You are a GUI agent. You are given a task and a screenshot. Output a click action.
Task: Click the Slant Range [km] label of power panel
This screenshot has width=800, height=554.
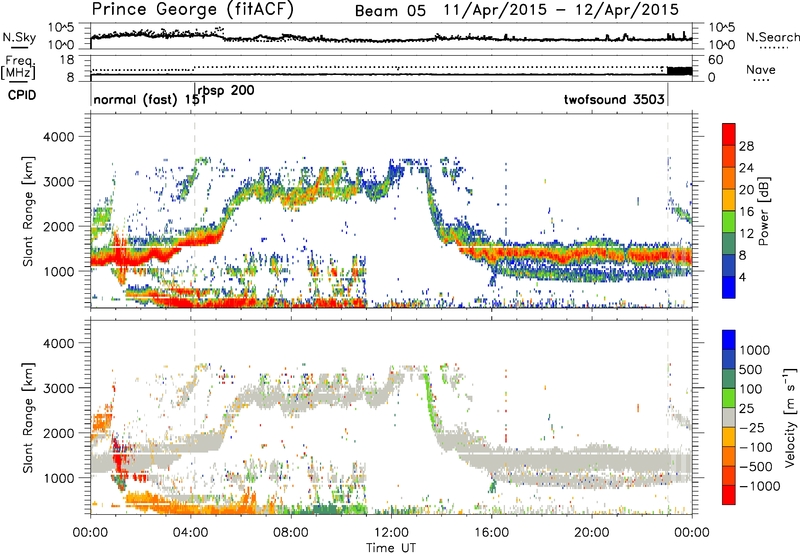click(x=28, y=211)
